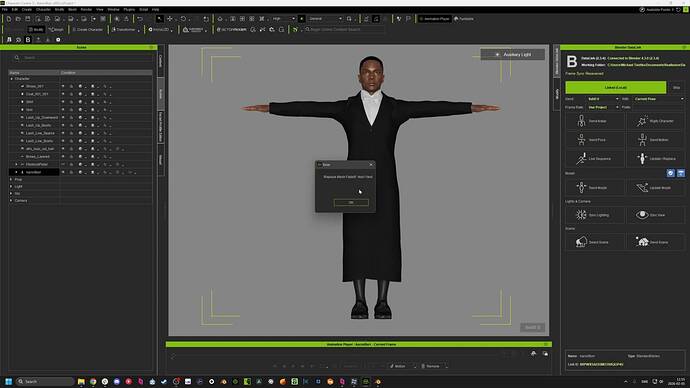The width and height of the screenshot is (690, 388).
Task: Open the File menu
Action: 5,9
